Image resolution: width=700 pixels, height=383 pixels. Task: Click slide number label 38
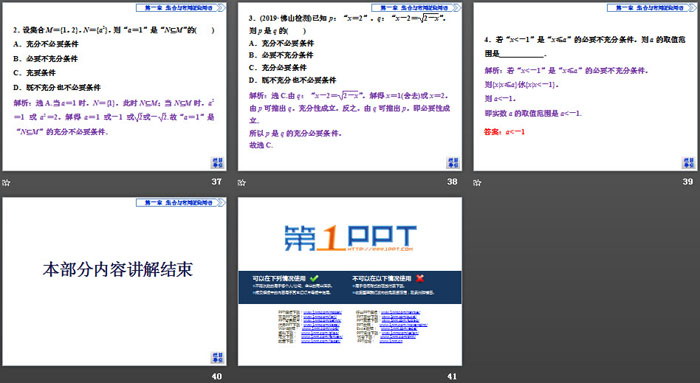tap(452, 181)
